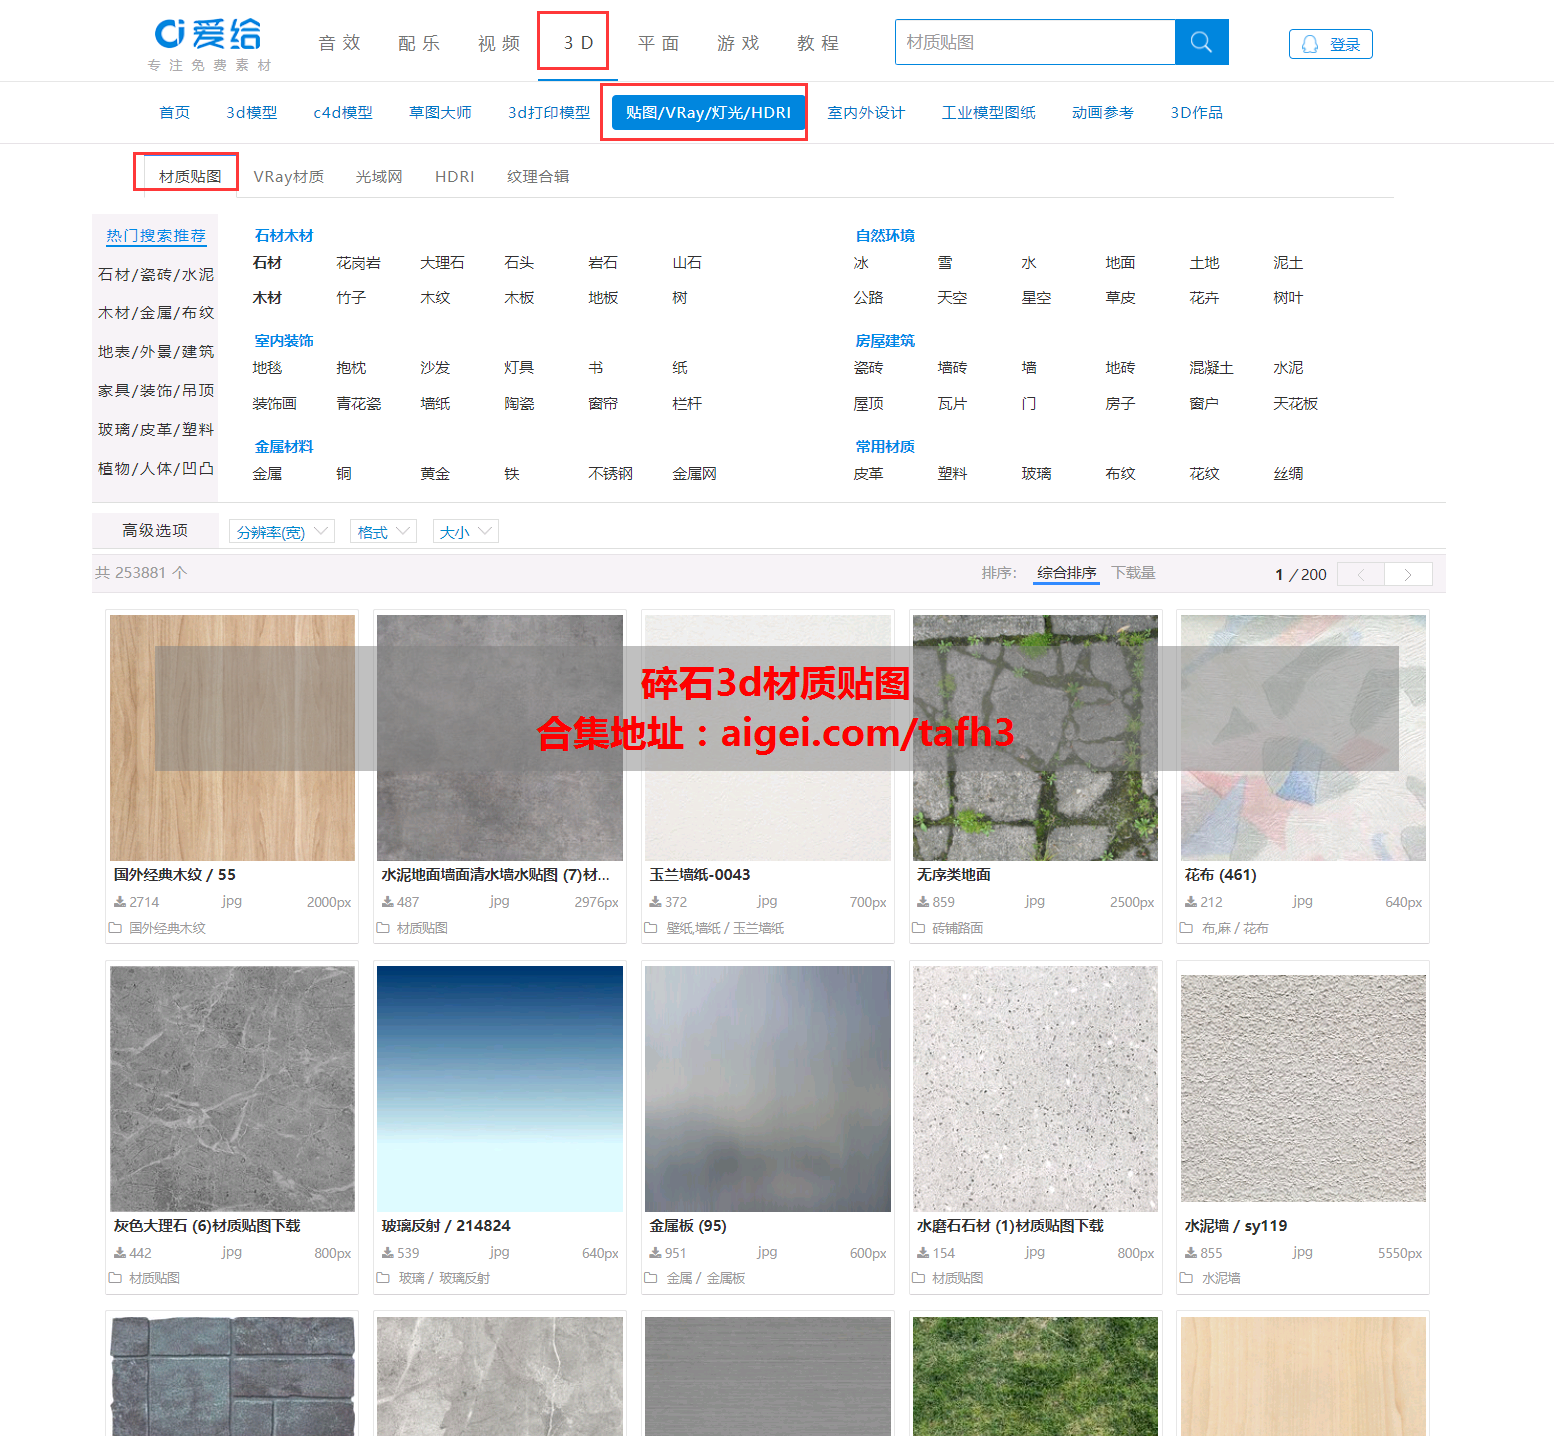Expand the 大小 filter dropdown
1554x1436 pixels.
(x=466, y=532)
